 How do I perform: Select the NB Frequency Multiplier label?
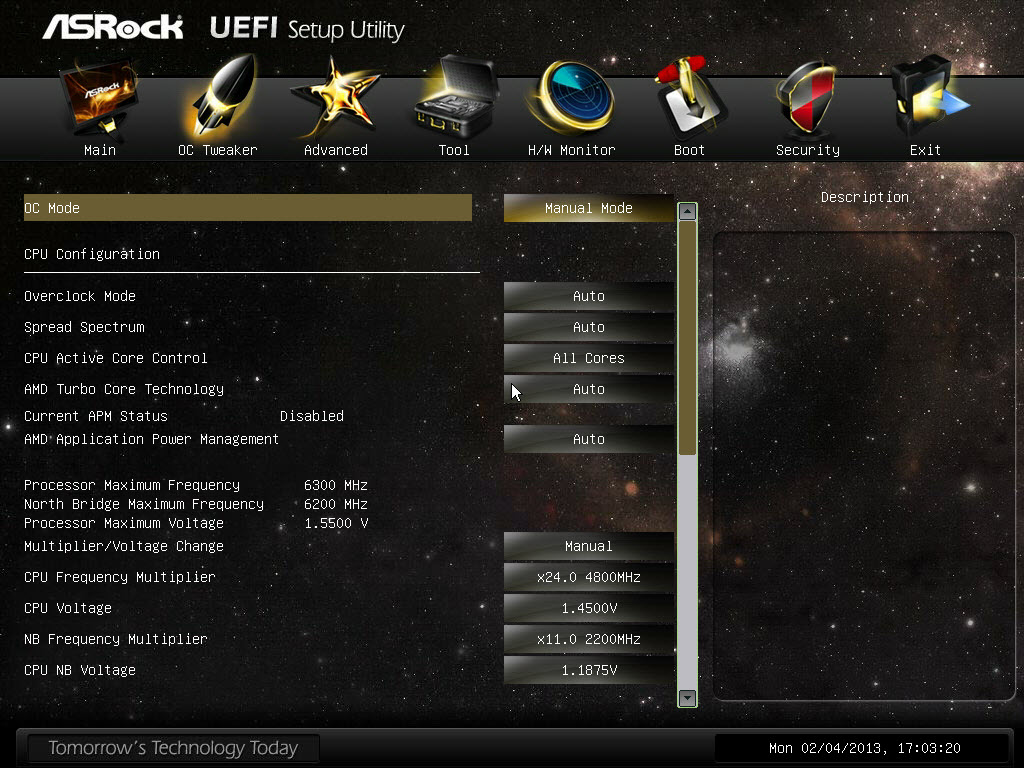point(116,639)
